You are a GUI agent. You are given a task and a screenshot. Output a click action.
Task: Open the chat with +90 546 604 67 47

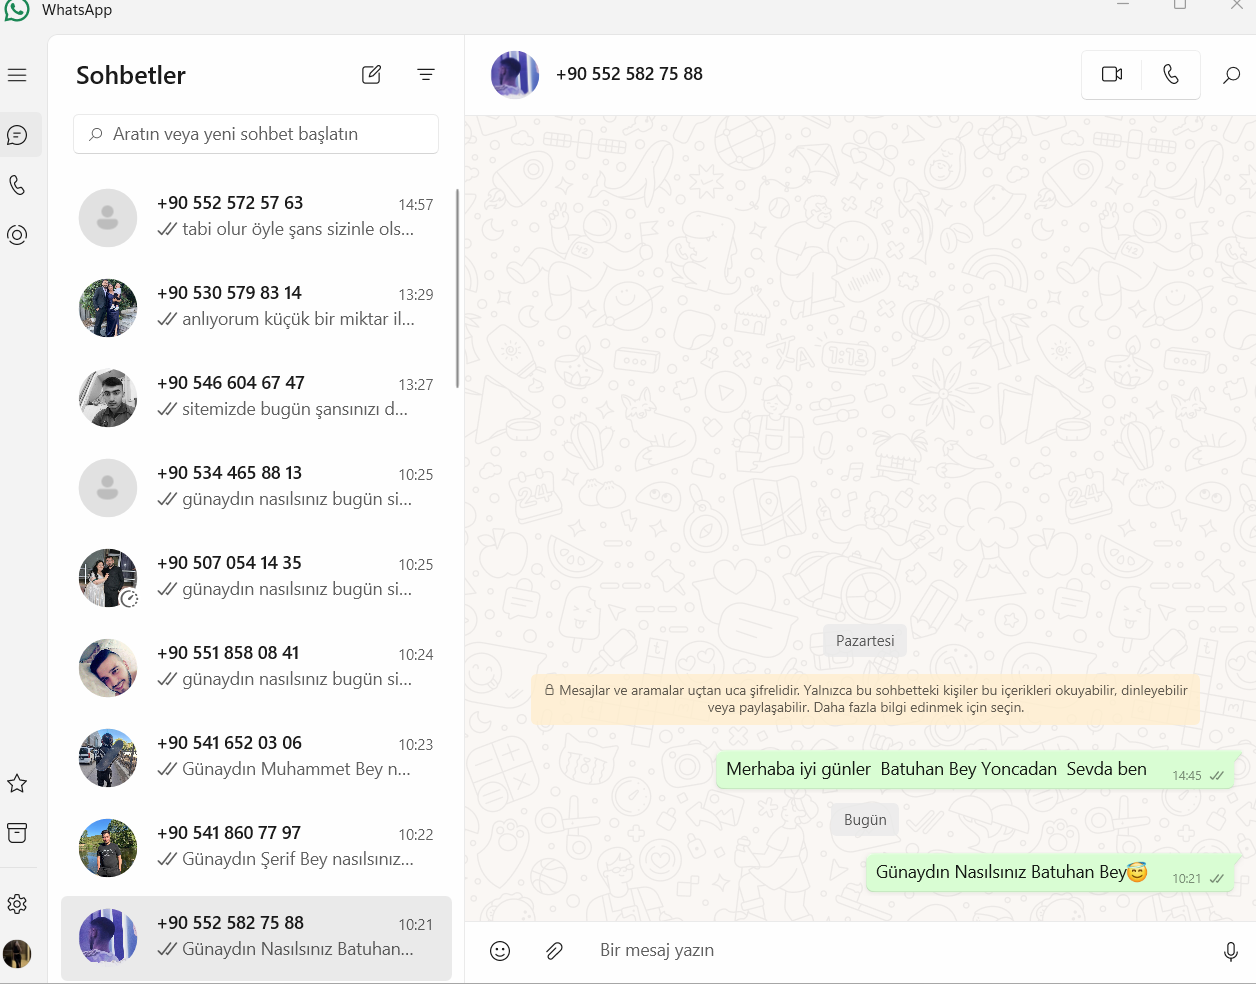pos(256,398)
